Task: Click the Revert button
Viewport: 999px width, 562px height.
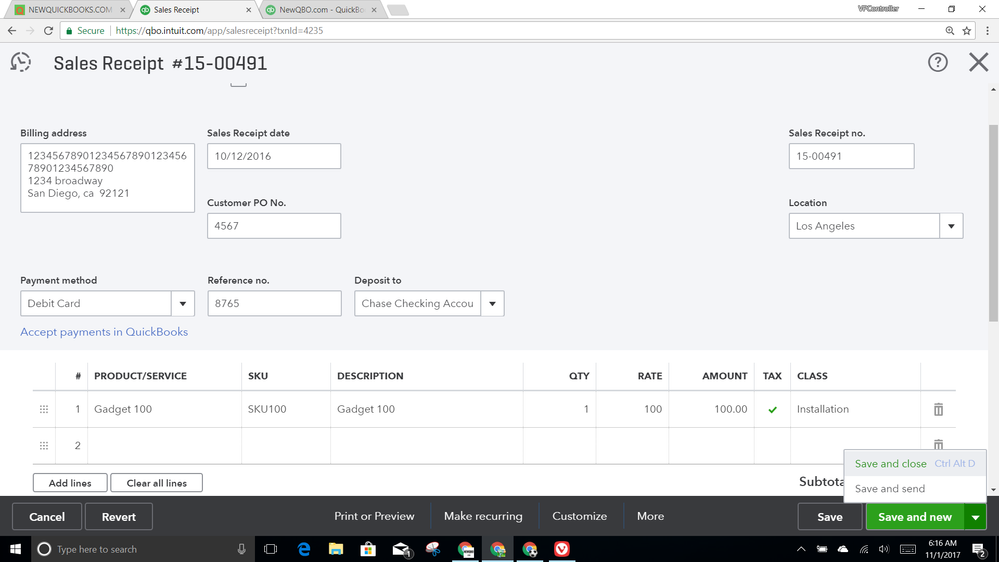Action: pyautogui.click(x=119, y=517)
